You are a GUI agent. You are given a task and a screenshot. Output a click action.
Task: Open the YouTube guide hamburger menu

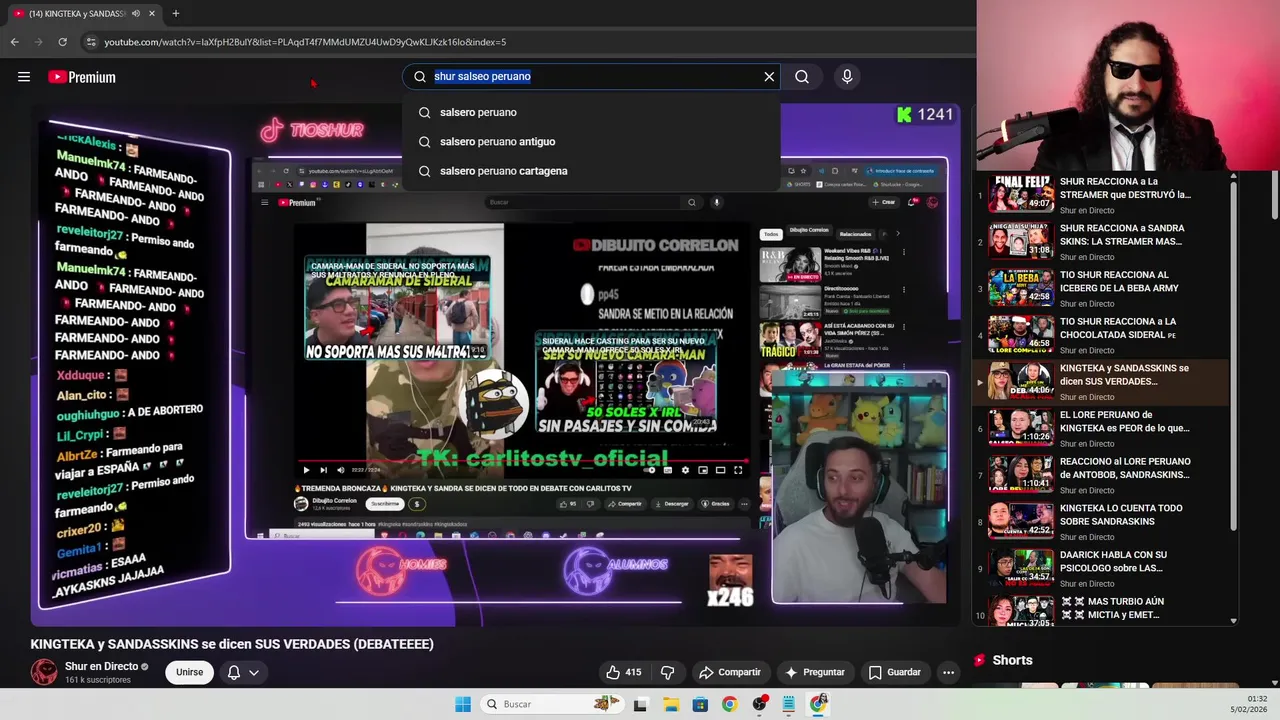[x=24, y=77]
